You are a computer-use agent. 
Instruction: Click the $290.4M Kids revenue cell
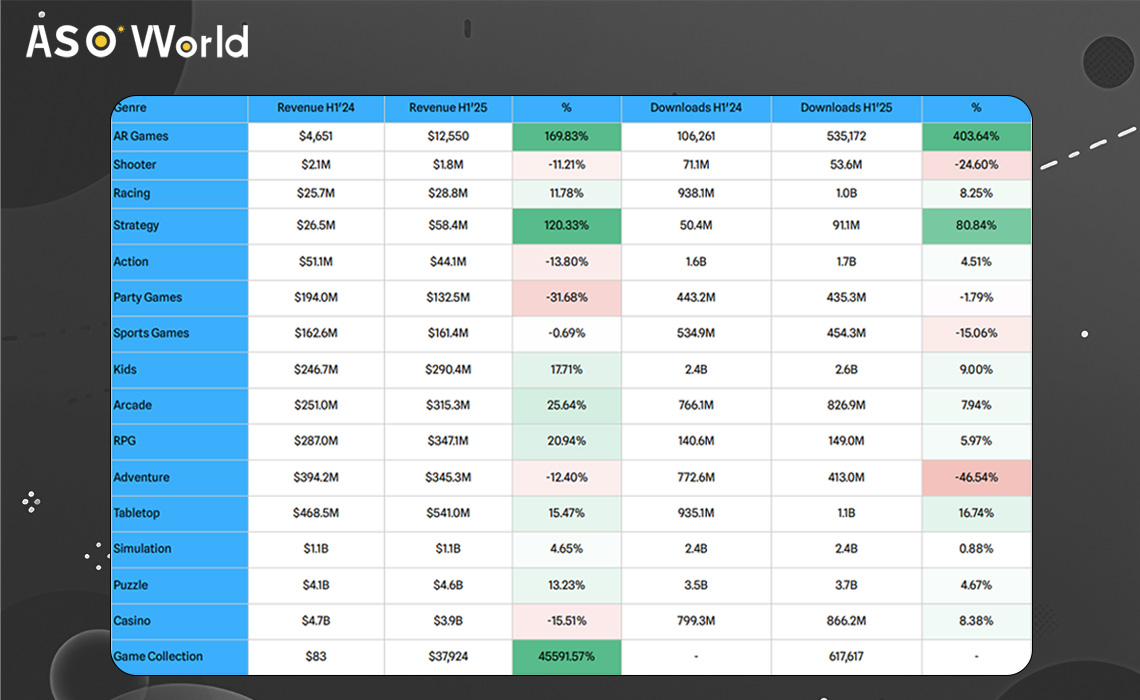click(448, 369)
